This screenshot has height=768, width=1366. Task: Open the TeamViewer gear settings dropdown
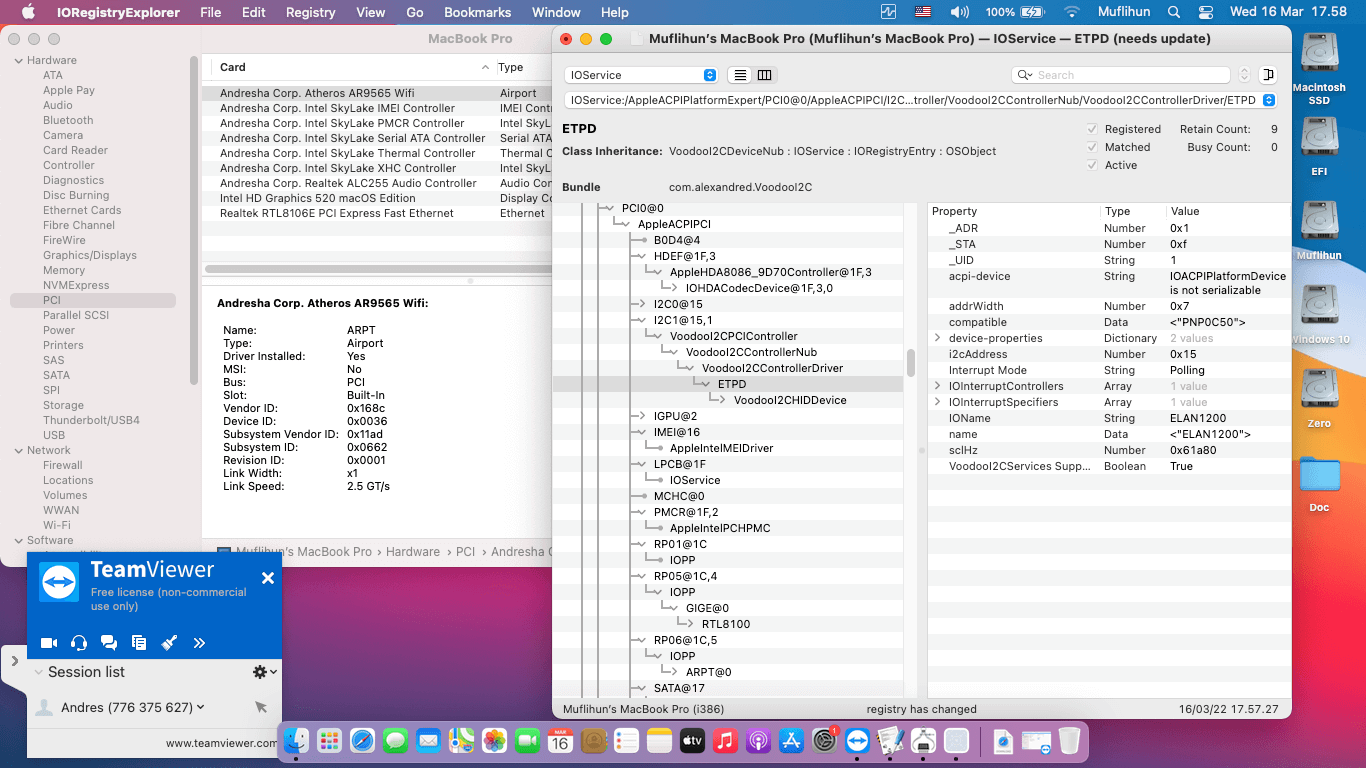(264, 672)
